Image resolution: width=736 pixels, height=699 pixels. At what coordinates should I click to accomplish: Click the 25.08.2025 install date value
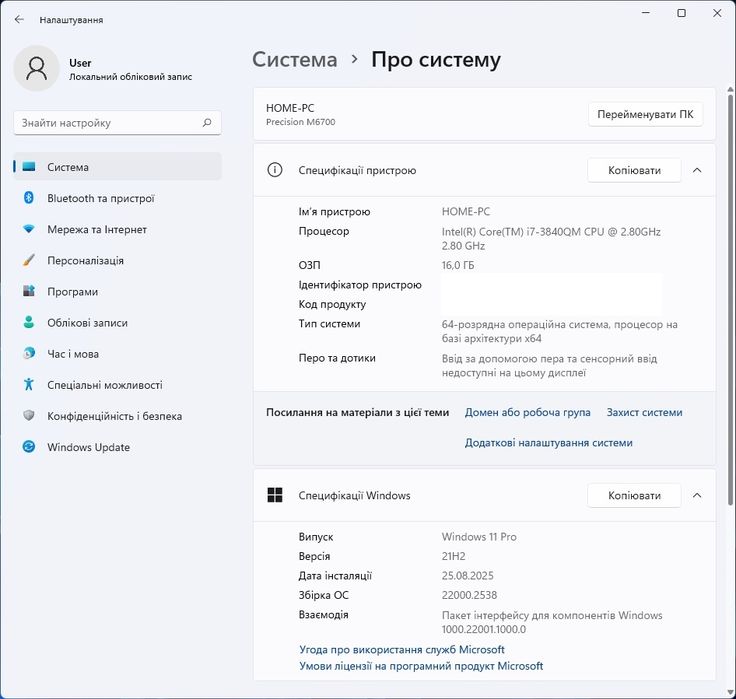(x=468, y=576)
